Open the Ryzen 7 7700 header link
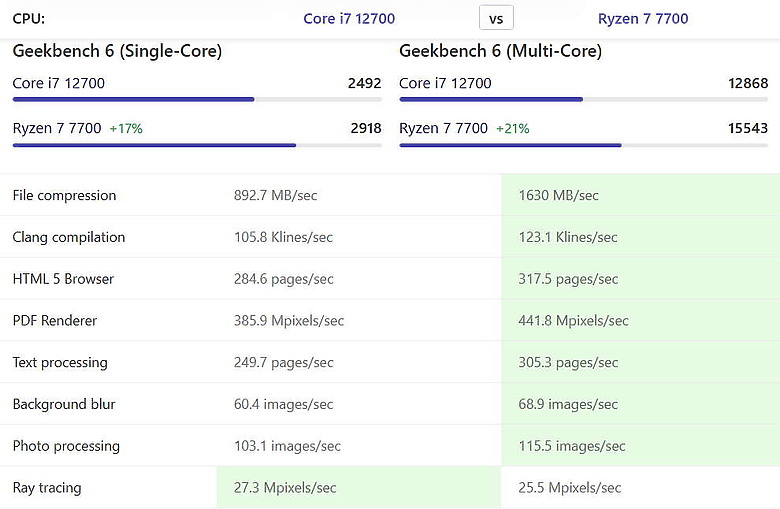Screen dimensions: 780x509 643,19
